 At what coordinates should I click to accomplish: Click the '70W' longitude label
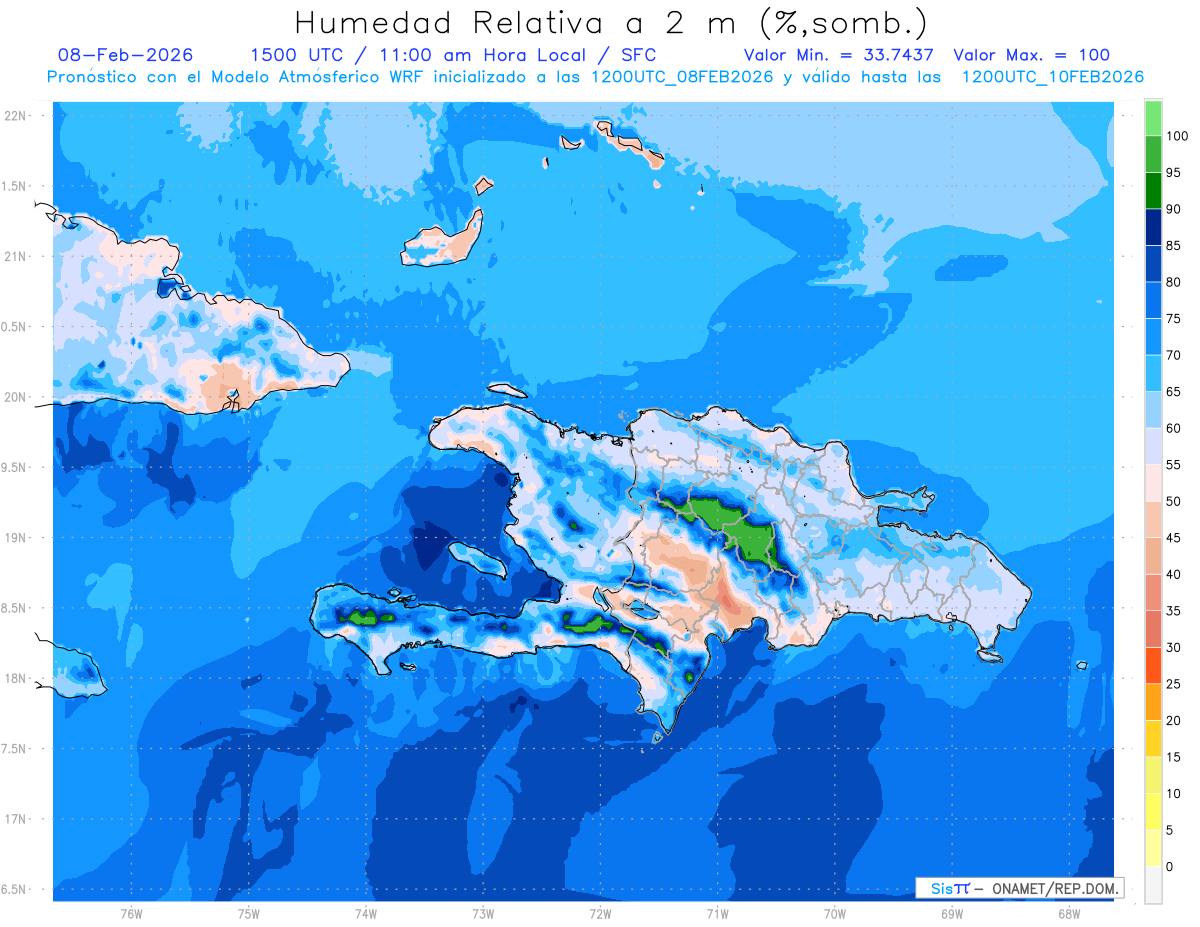click(x=835, y=914)
